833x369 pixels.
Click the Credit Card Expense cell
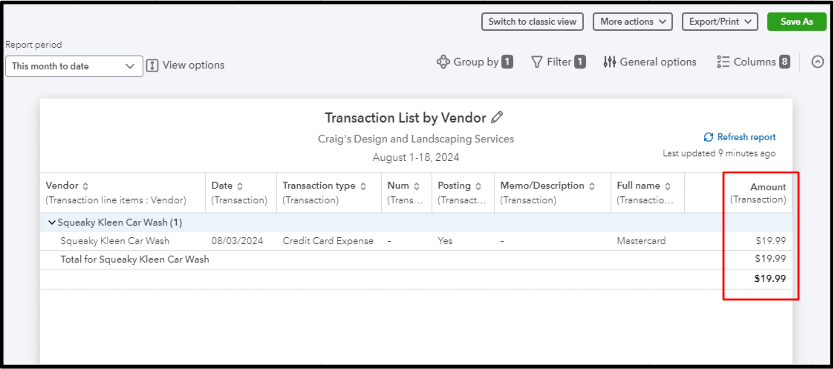(328, 241)
